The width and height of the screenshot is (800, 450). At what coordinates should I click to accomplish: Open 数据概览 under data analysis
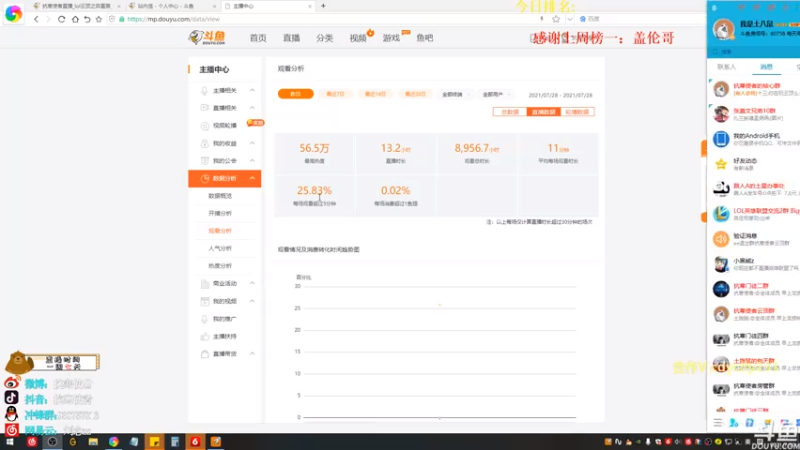[220, 196]
